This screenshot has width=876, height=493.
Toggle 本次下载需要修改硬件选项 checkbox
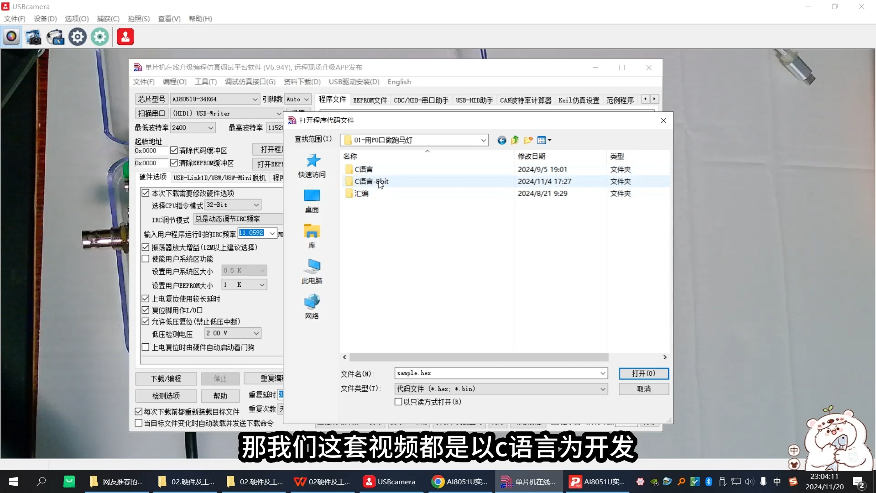click(x=145, y=193)
